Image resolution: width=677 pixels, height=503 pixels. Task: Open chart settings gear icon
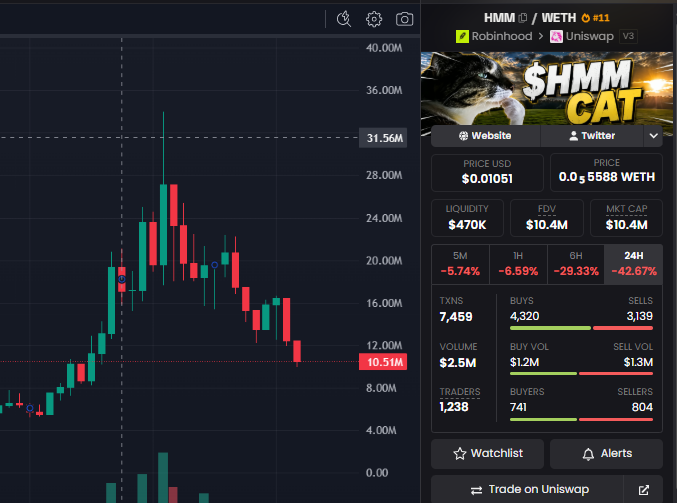pyautogui.click(x=374, y=19)
